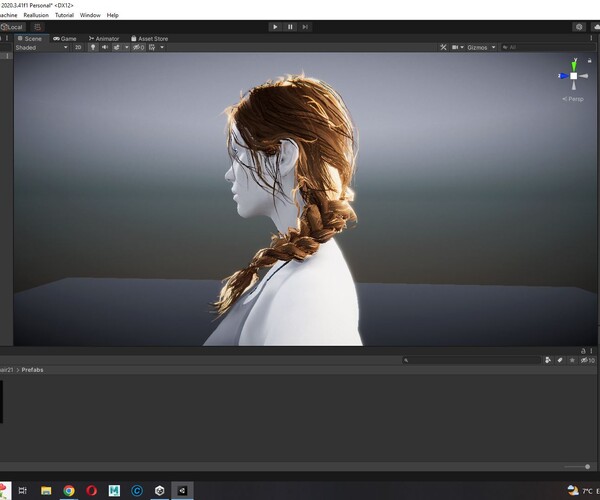Click the center cube of the orientation gizmo
Image resolution: width=600 pixels, height=500 pixels.
[x=574, y=76]
